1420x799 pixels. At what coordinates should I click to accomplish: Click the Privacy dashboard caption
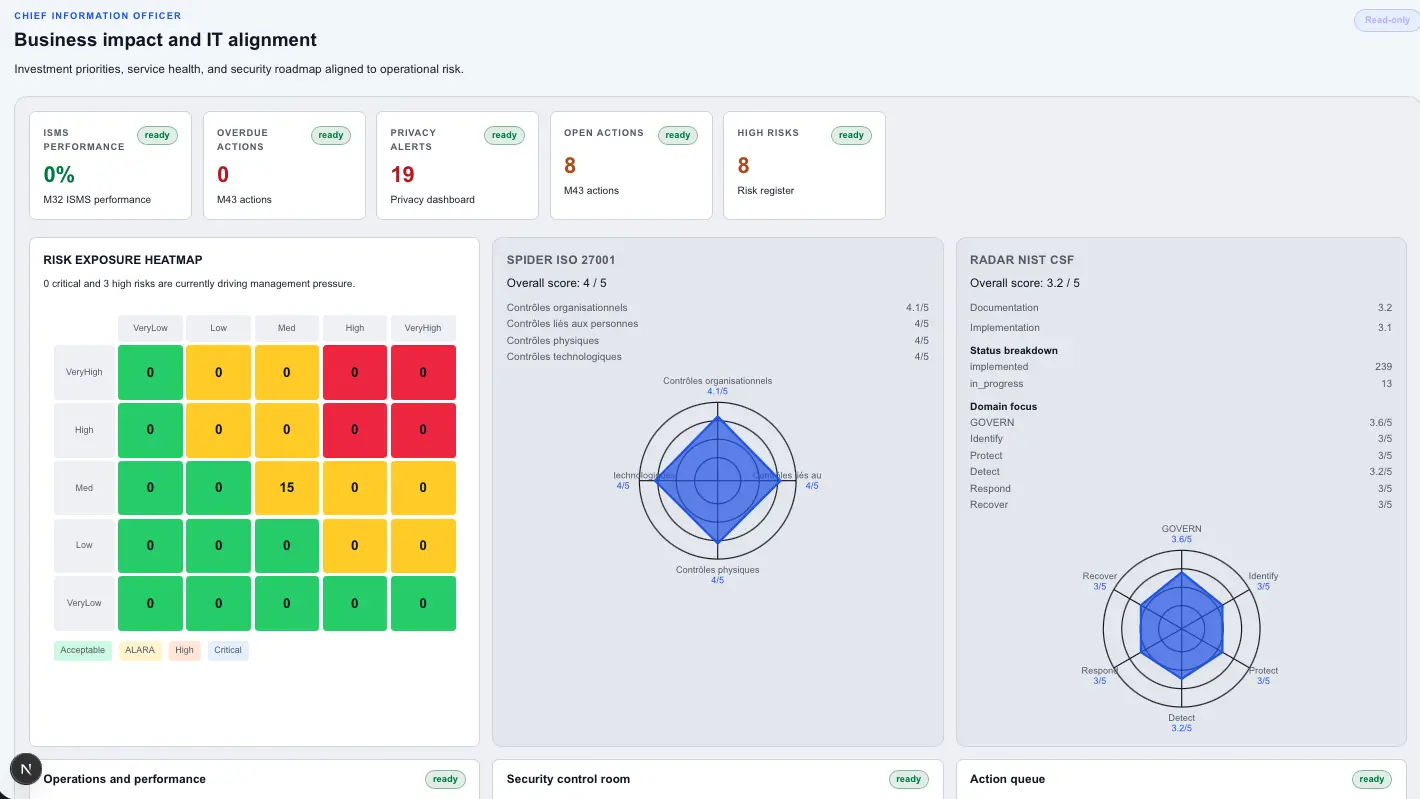(x=433, y=200)
